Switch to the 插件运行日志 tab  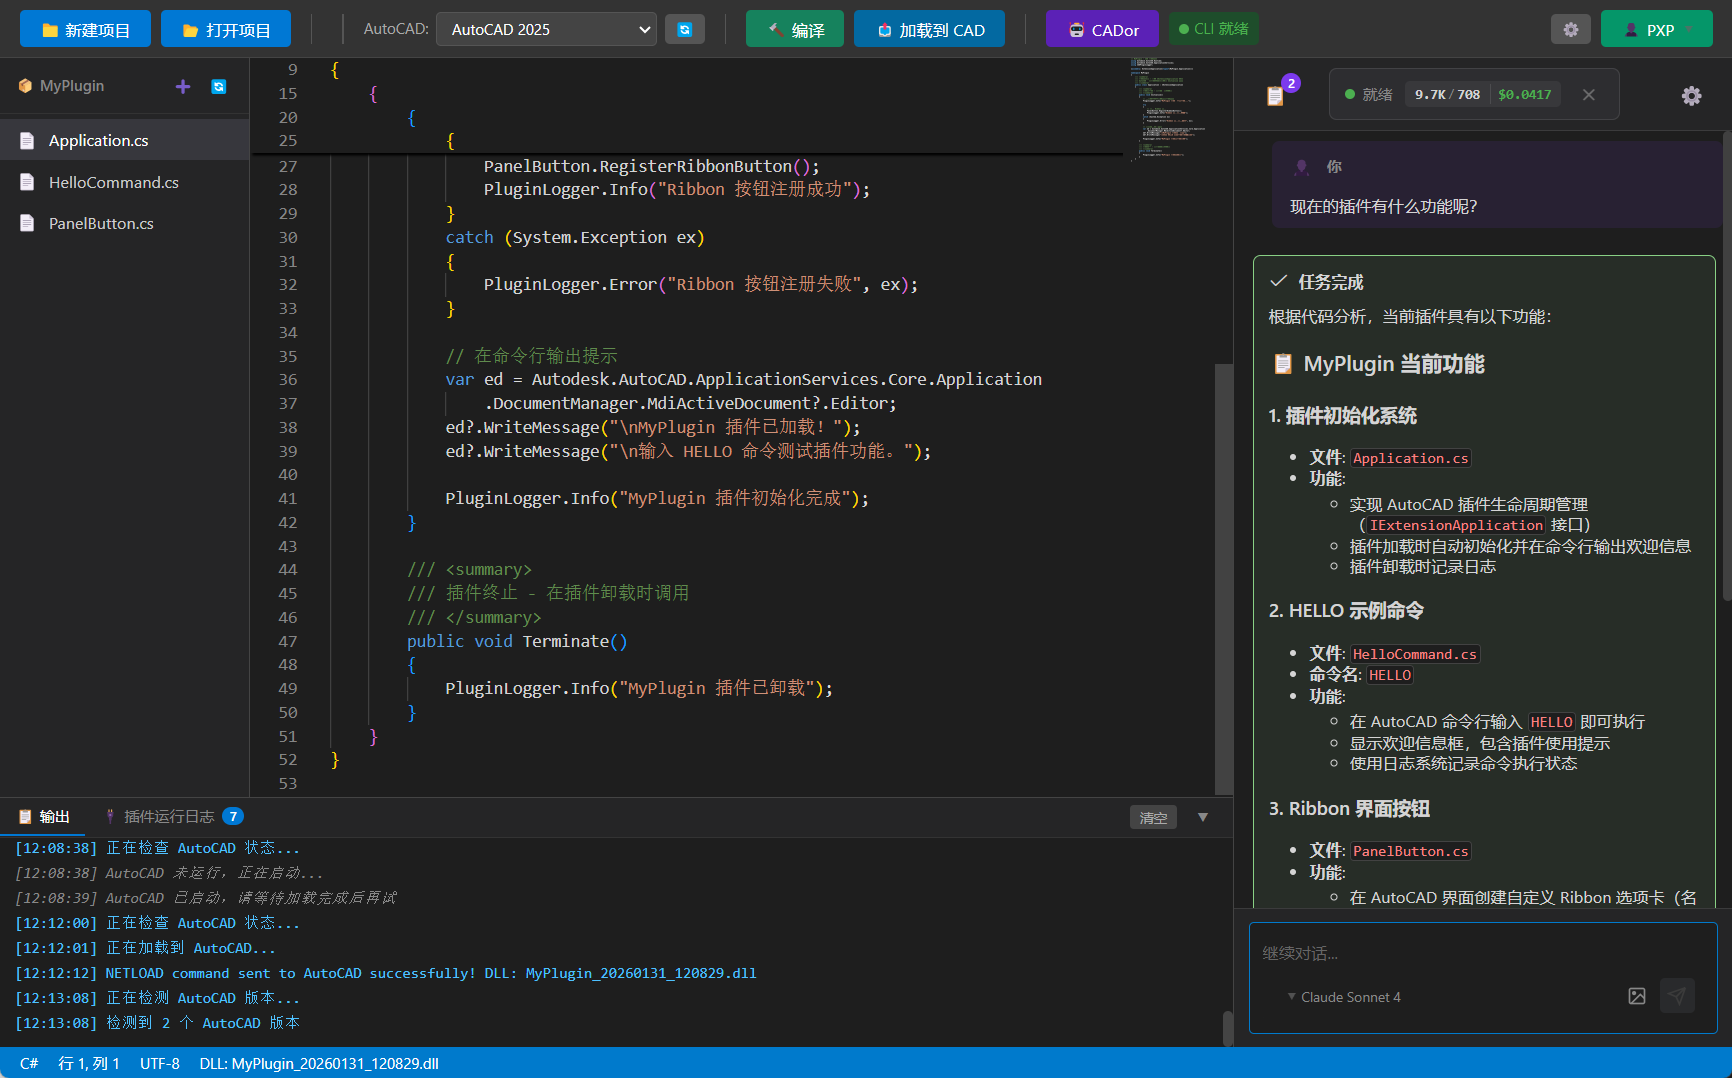pyautogui.click(x=169, y=817)
